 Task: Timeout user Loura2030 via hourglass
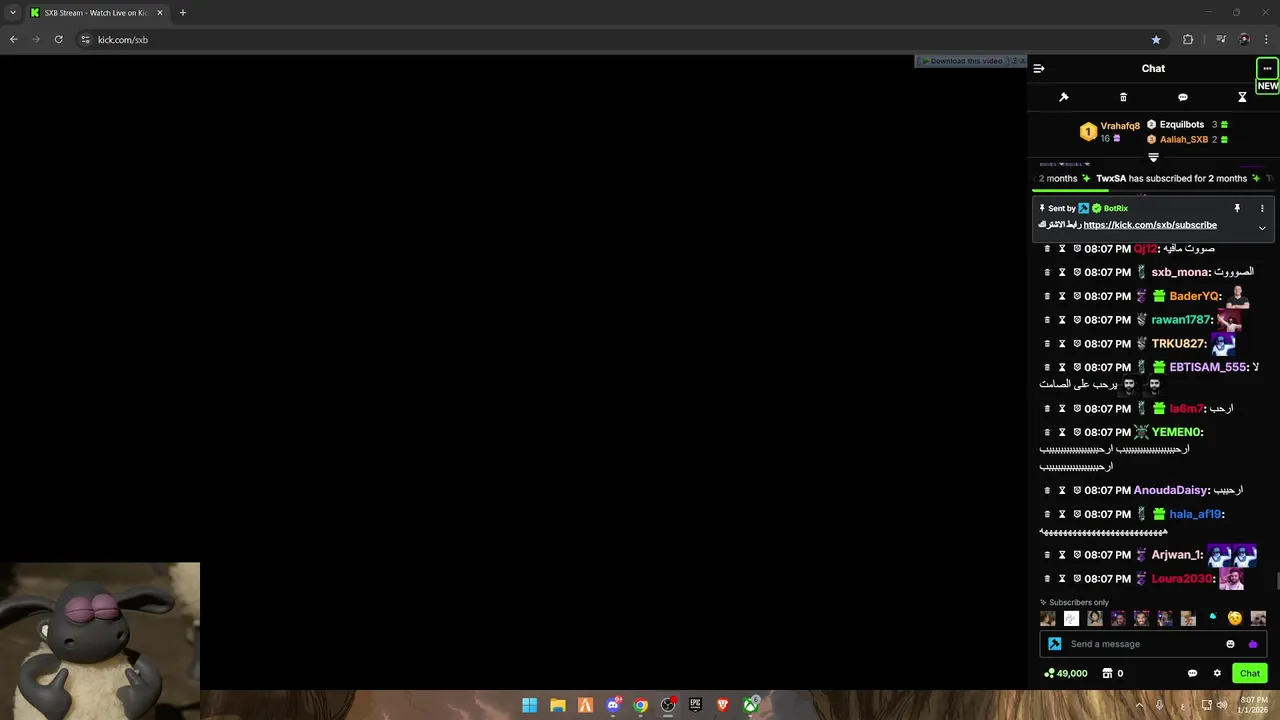(1062, 579)
